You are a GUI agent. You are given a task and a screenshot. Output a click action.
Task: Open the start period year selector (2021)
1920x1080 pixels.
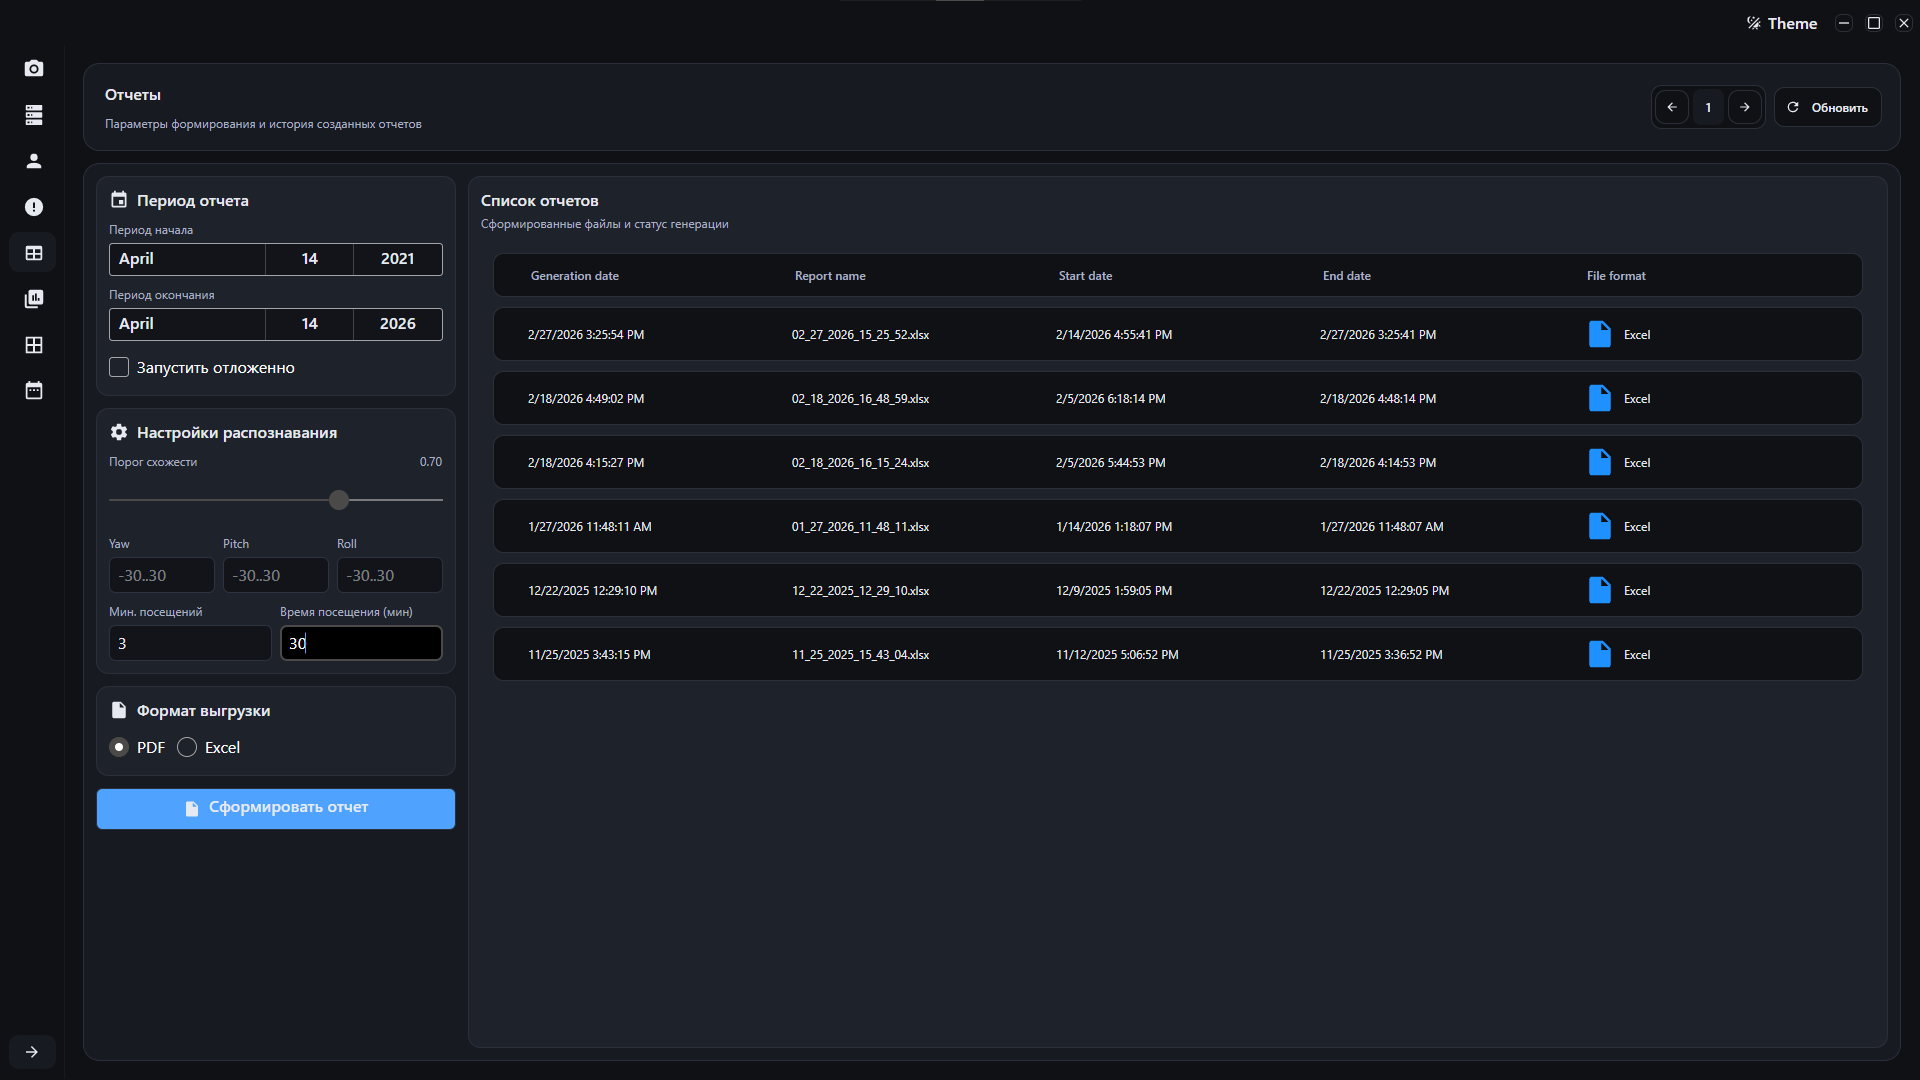(397, 259)
